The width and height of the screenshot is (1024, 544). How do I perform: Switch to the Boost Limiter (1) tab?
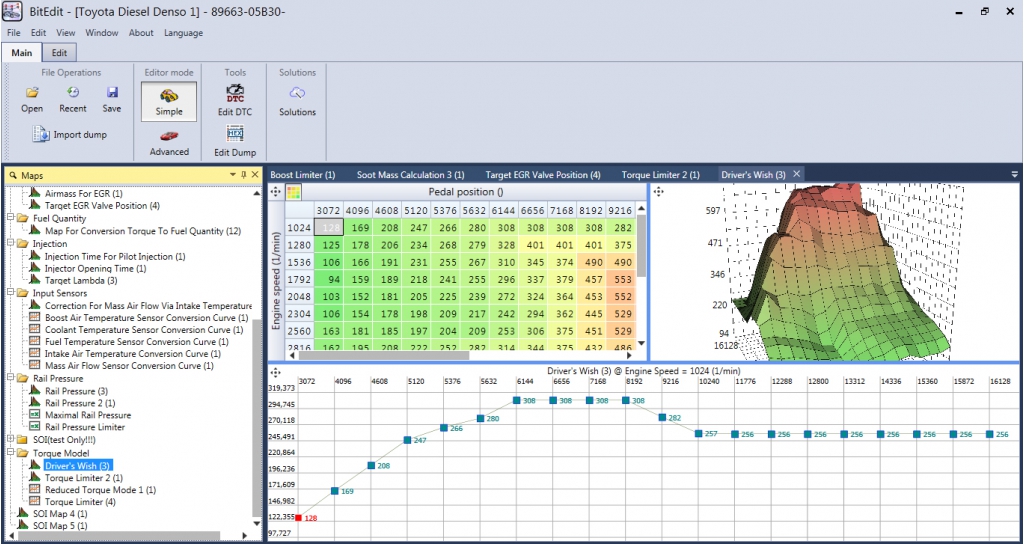click(x=302, y=174)
